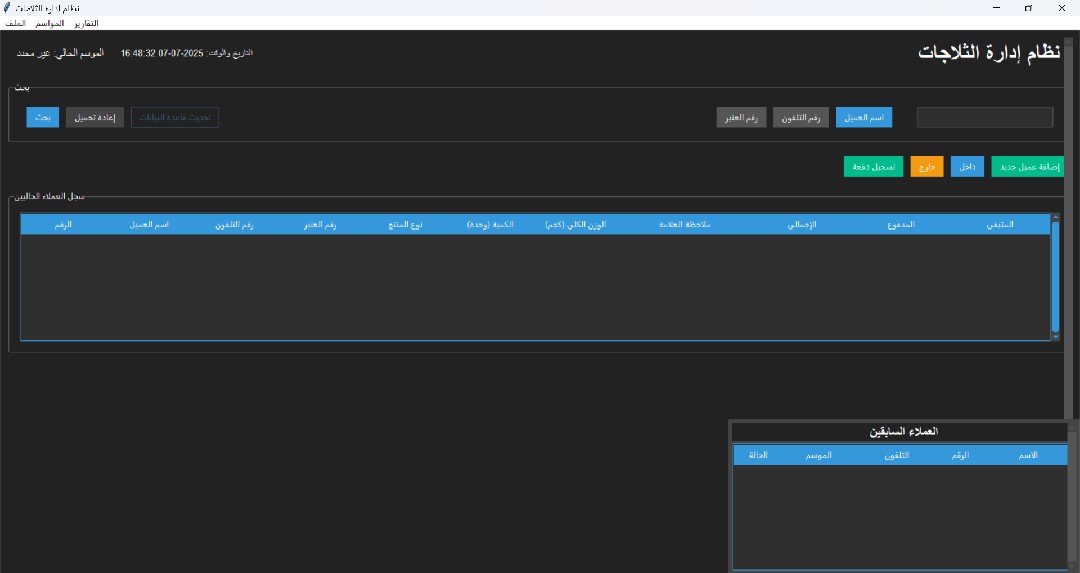Select search by رقم التلفون (phone number)
1080x573 pixels.
pyautogui.click(x=801, y=117)
